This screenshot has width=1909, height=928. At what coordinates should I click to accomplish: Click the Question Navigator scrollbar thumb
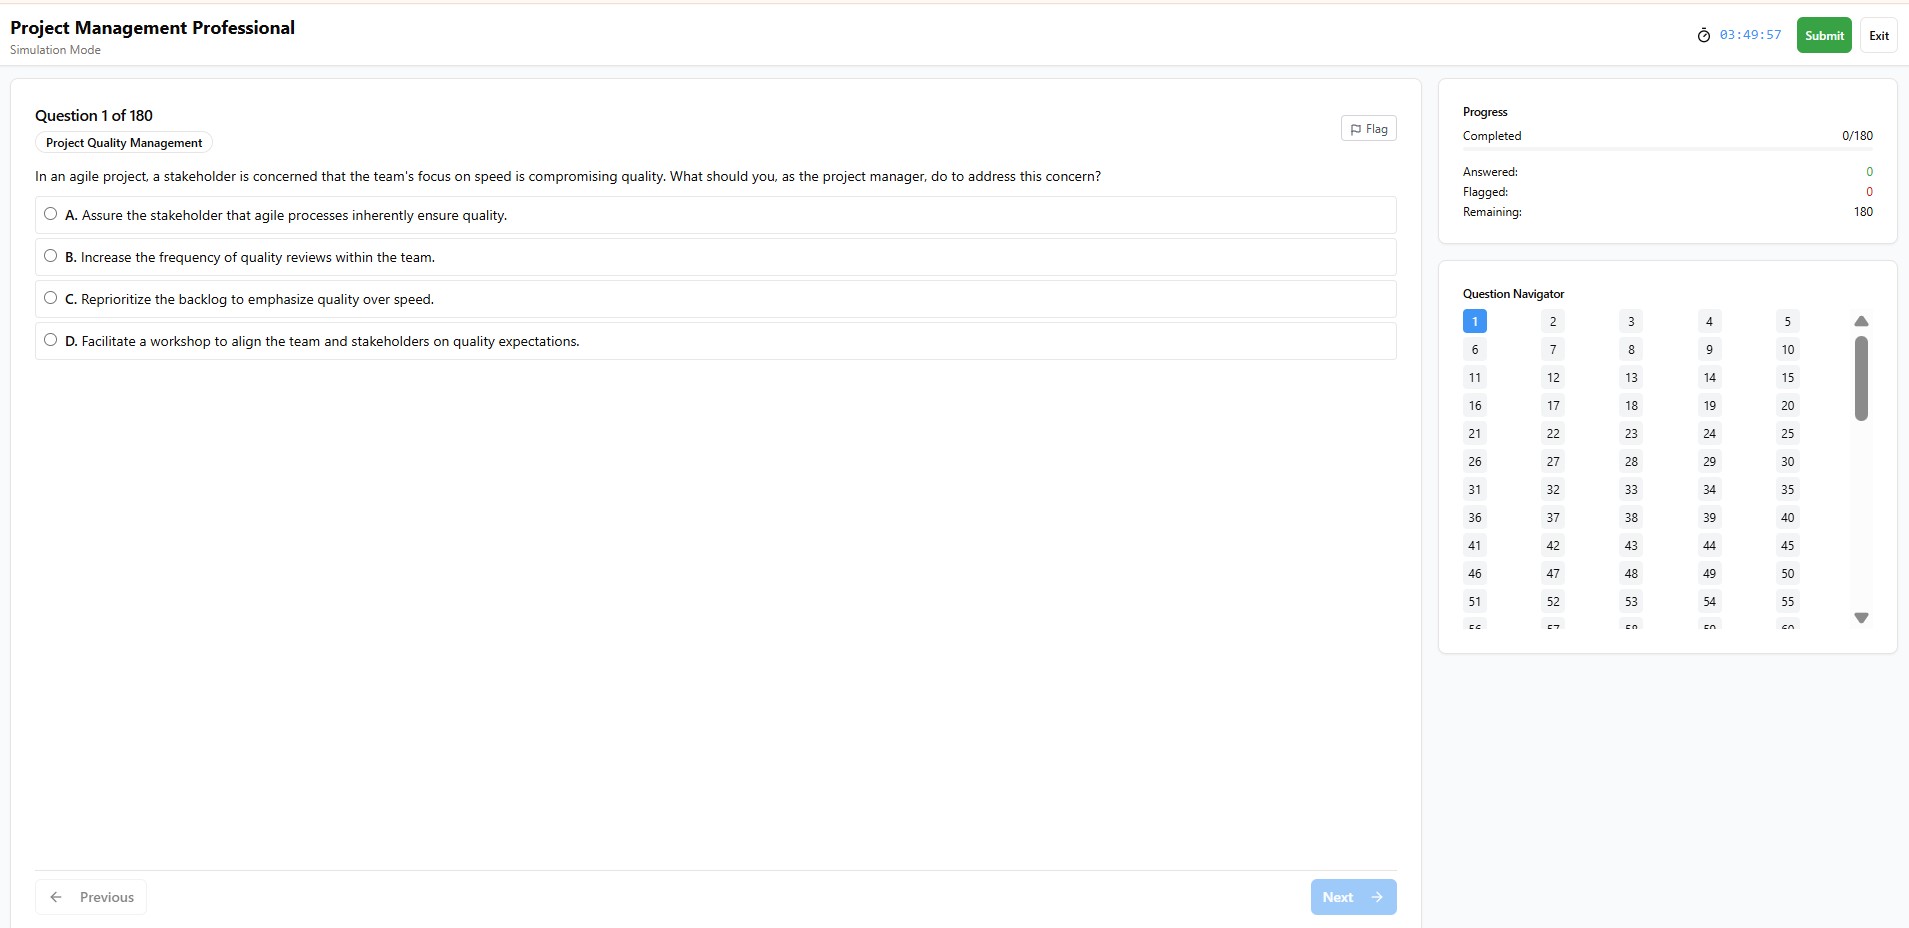(x=1861, y=378)
